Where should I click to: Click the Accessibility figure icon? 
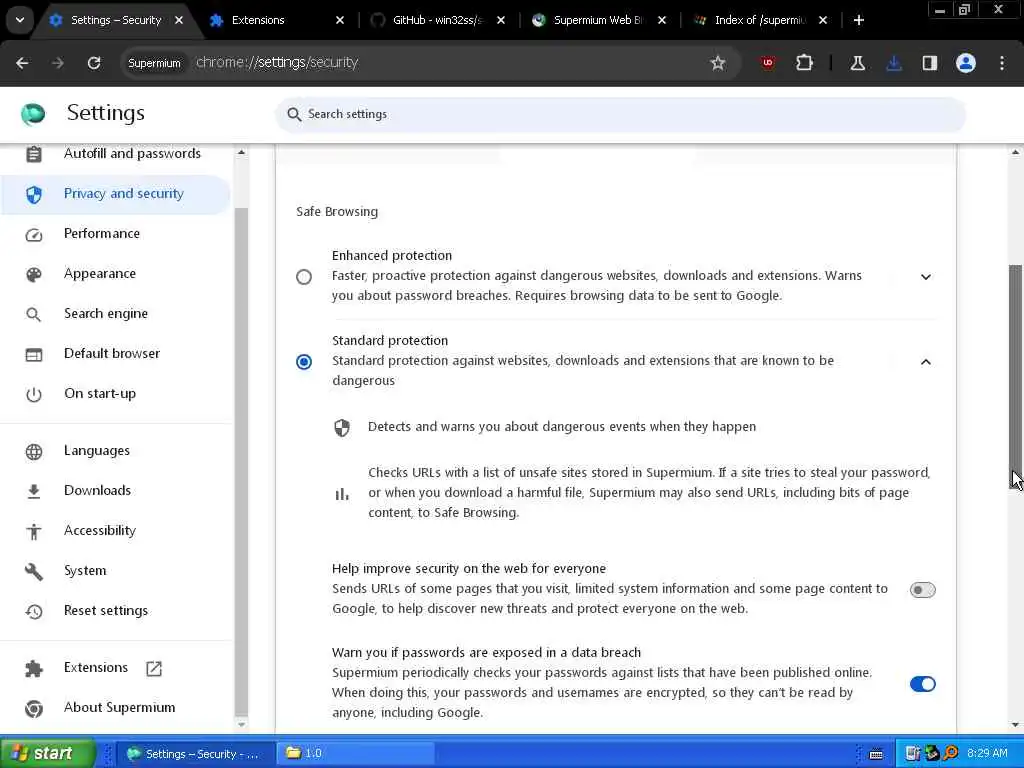point(33,531)
